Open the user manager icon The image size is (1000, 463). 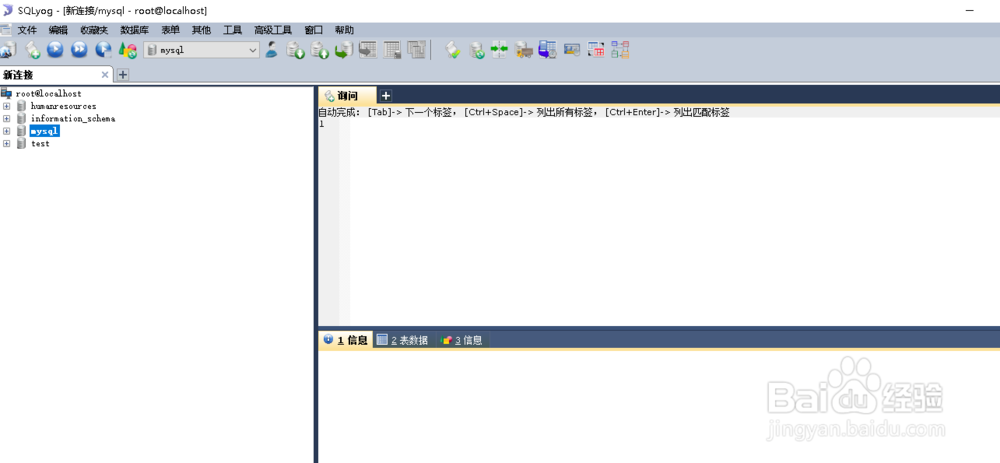(x=272, y=50)
